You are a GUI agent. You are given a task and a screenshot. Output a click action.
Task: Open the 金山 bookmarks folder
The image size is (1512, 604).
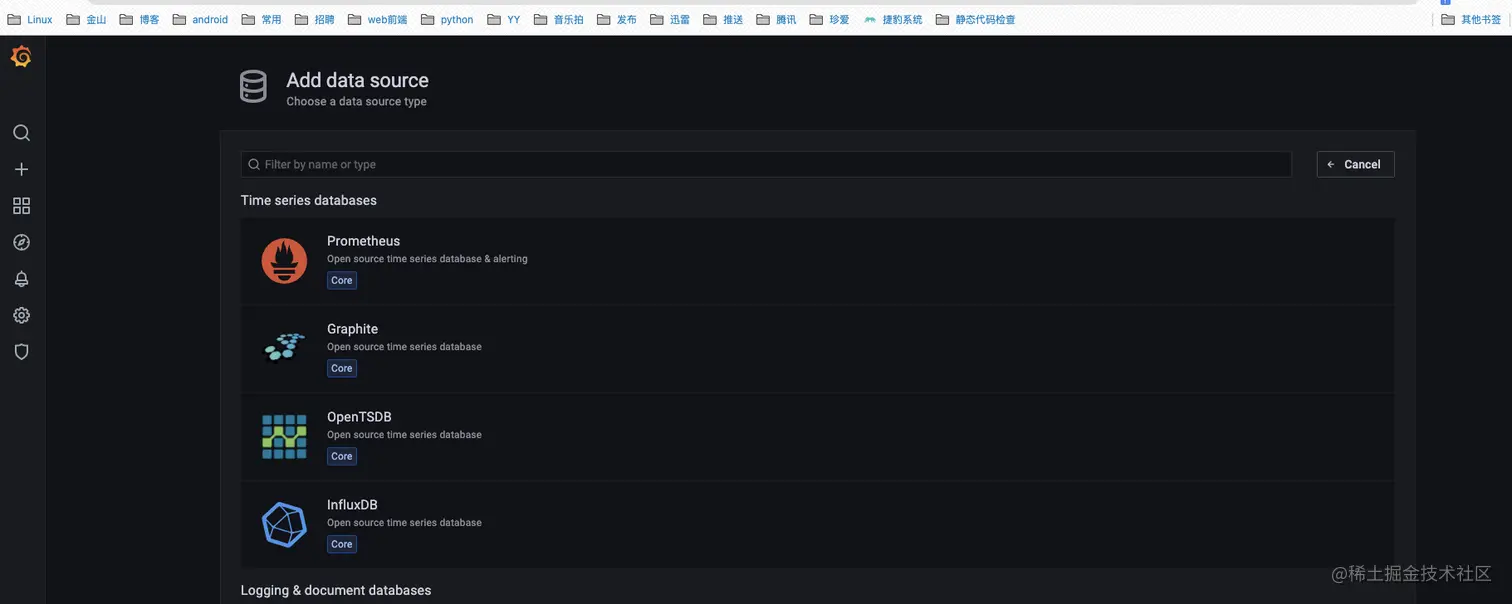[86, 19]
